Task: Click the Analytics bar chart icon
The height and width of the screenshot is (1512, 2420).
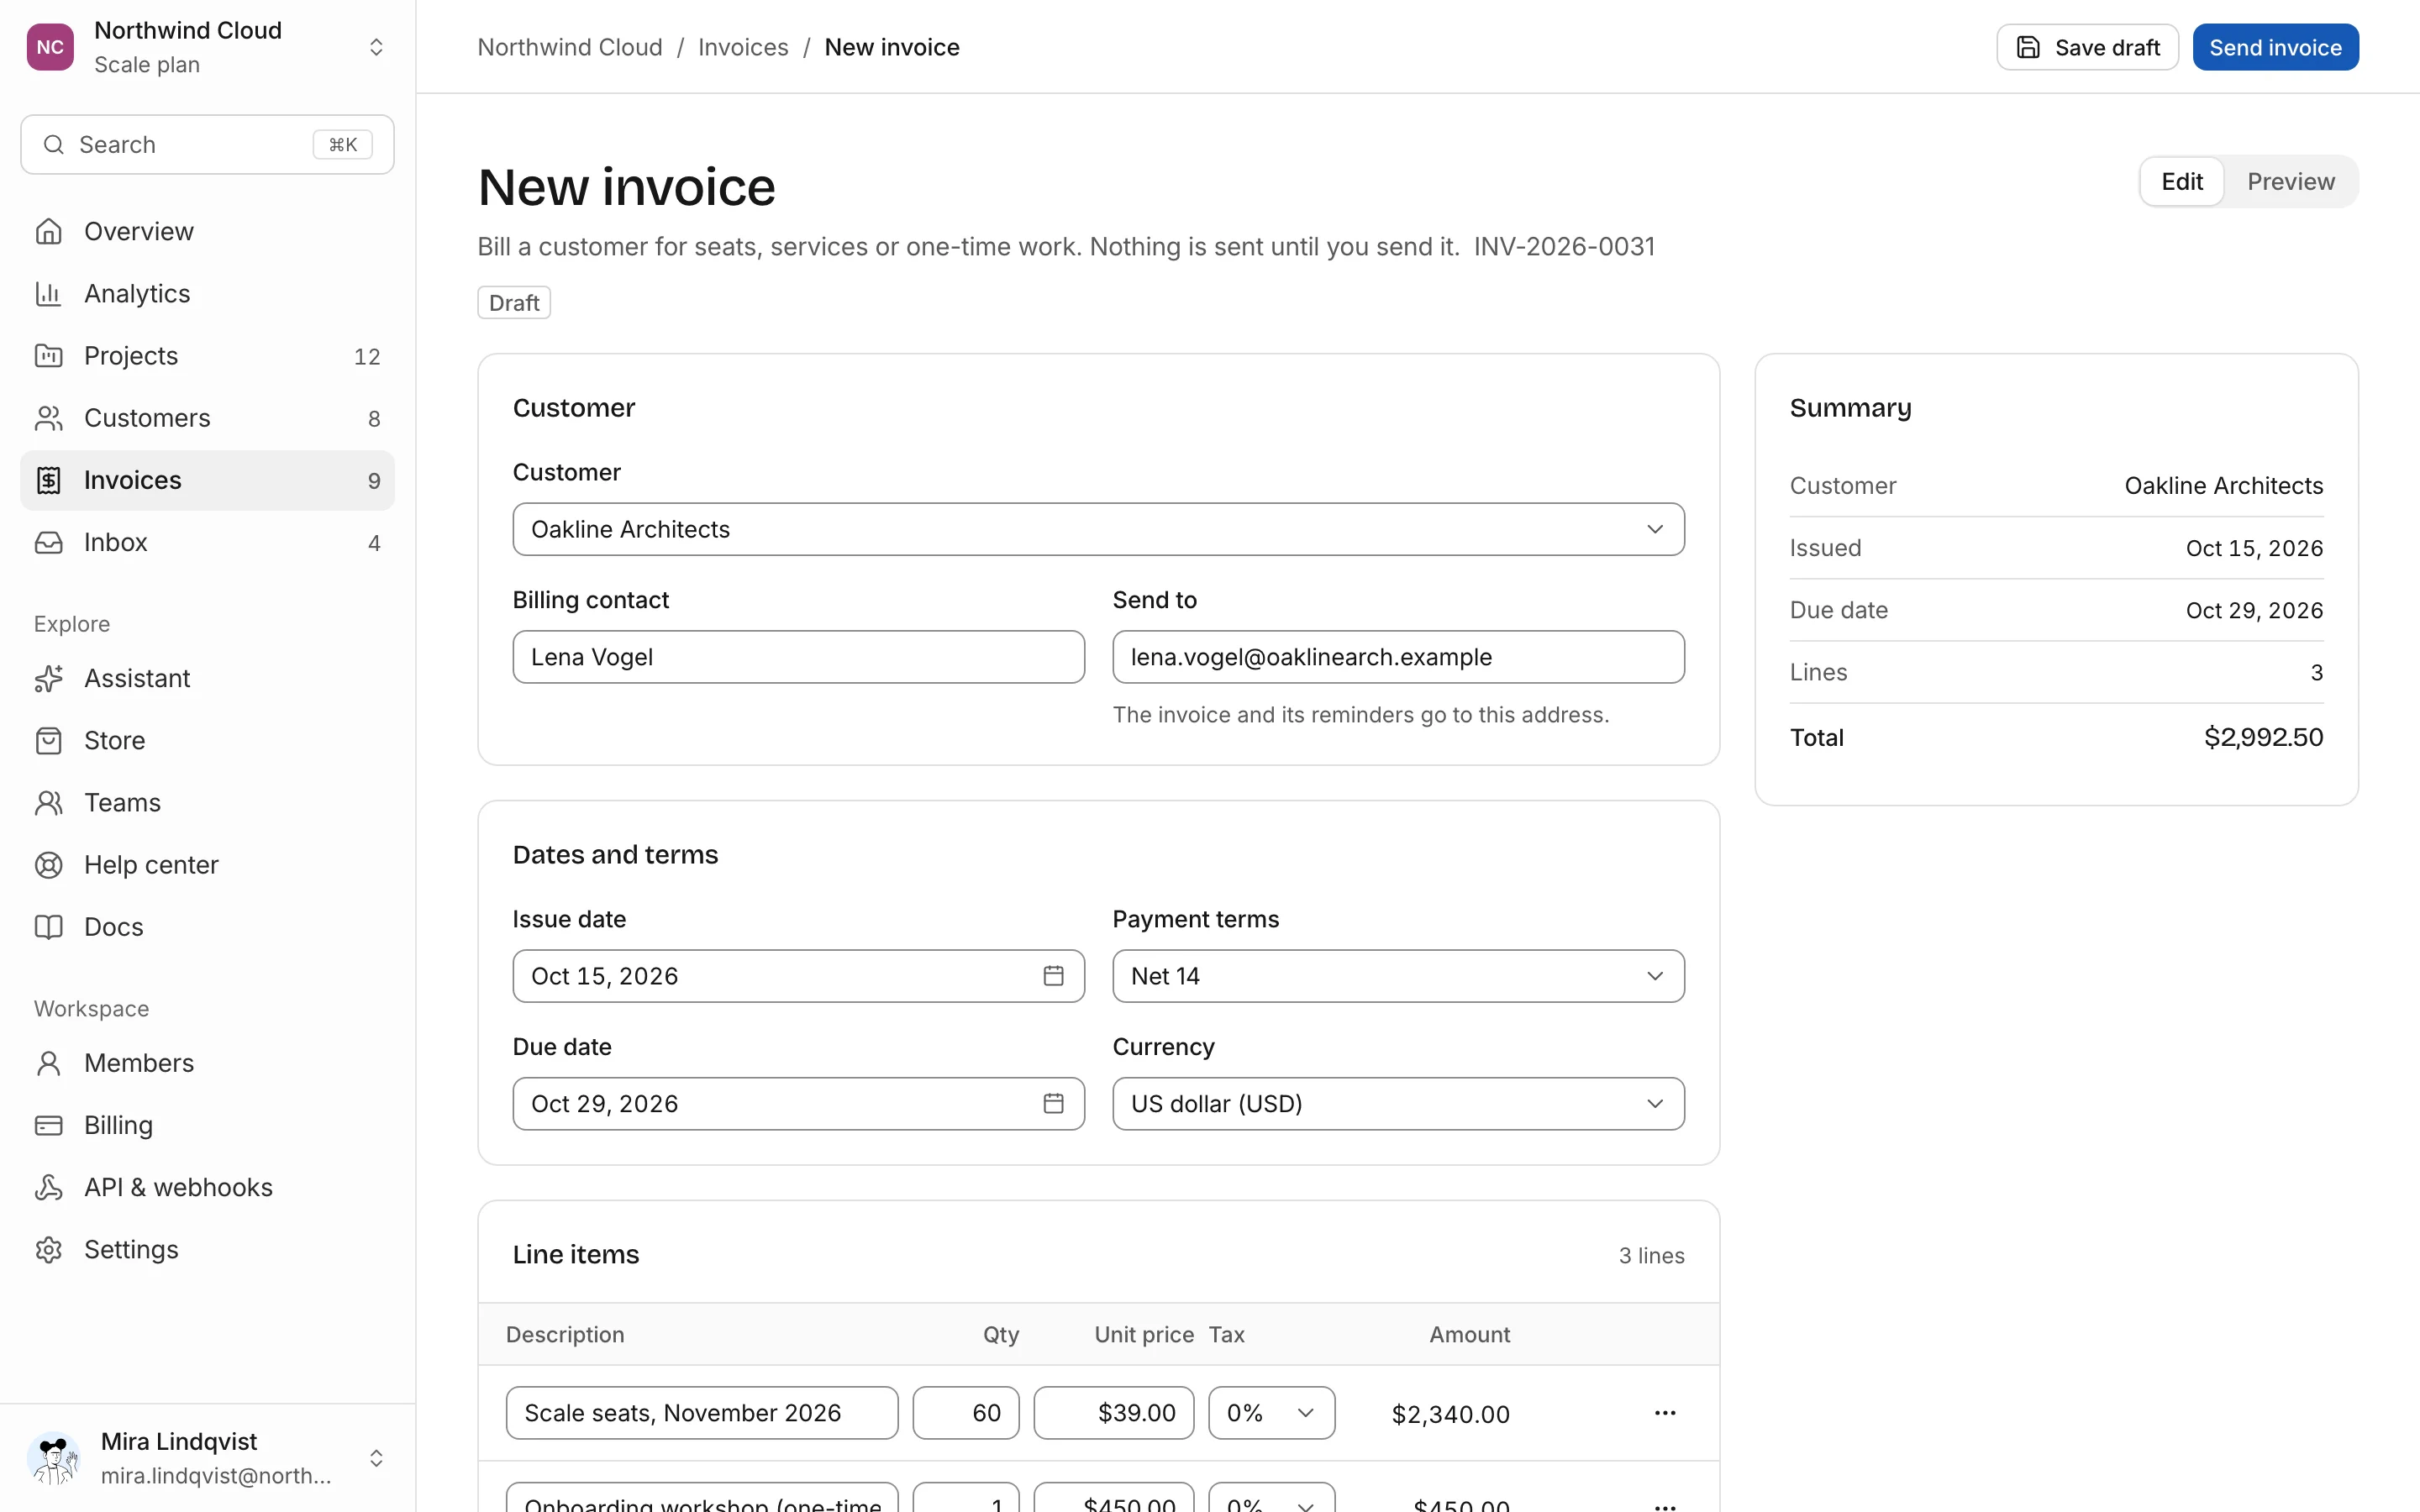Action: (48, 293)
